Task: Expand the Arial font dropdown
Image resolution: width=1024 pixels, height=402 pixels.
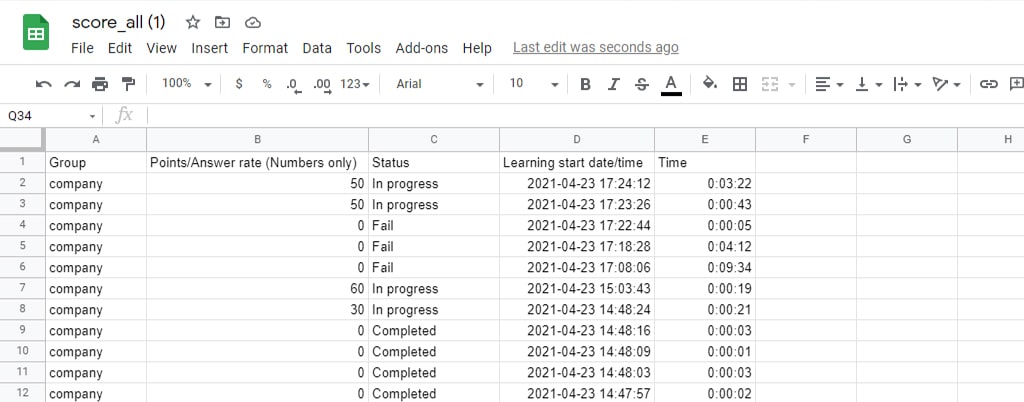Action: 439,84
